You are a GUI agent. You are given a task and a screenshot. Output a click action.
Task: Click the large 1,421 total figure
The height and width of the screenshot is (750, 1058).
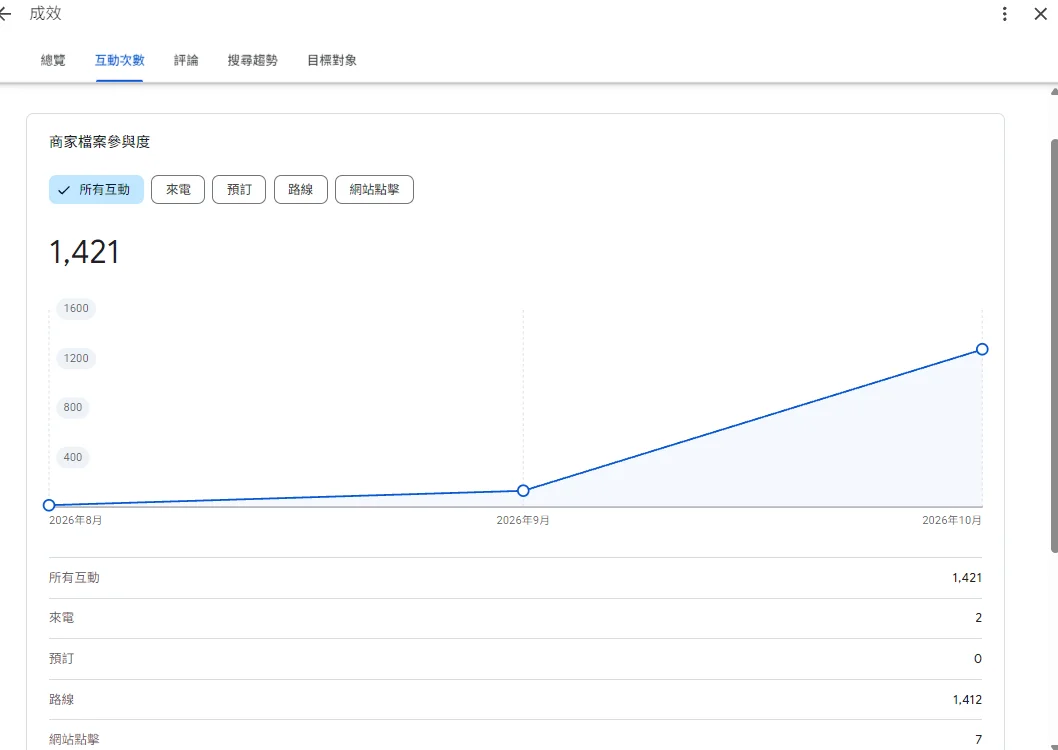tap(84, 252)
